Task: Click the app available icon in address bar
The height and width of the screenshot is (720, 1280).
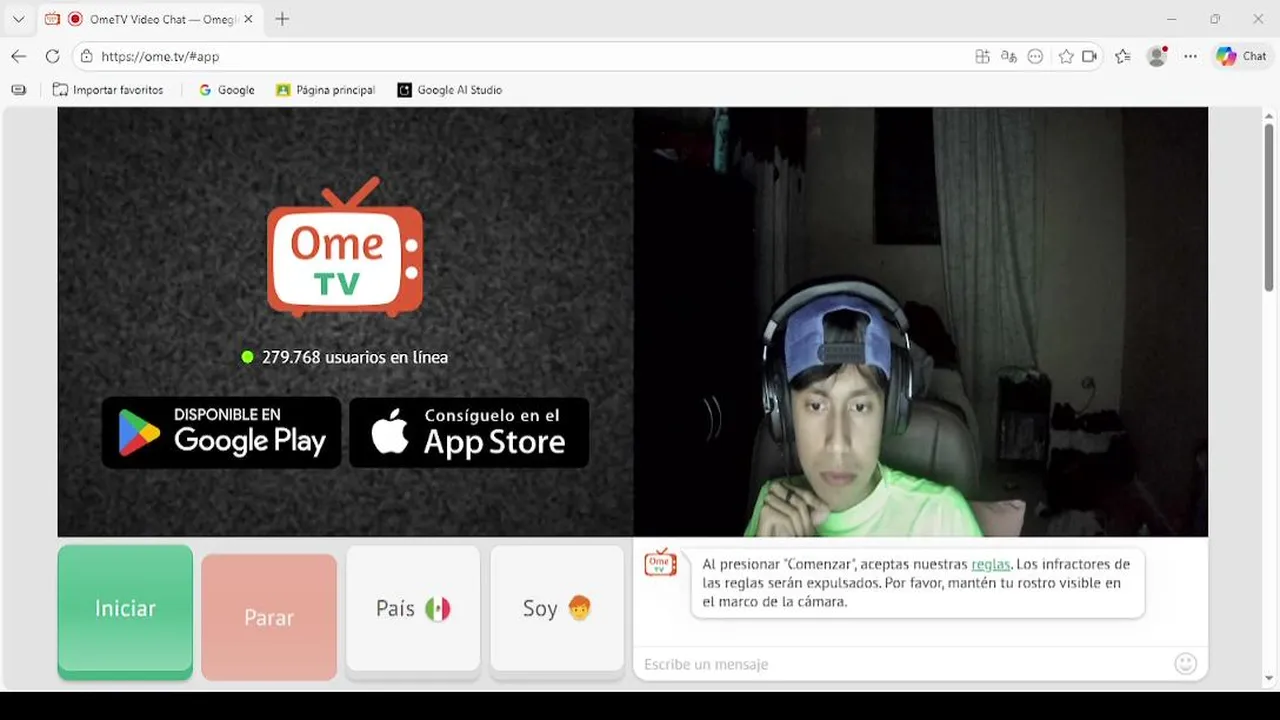Action: (982, 57)
